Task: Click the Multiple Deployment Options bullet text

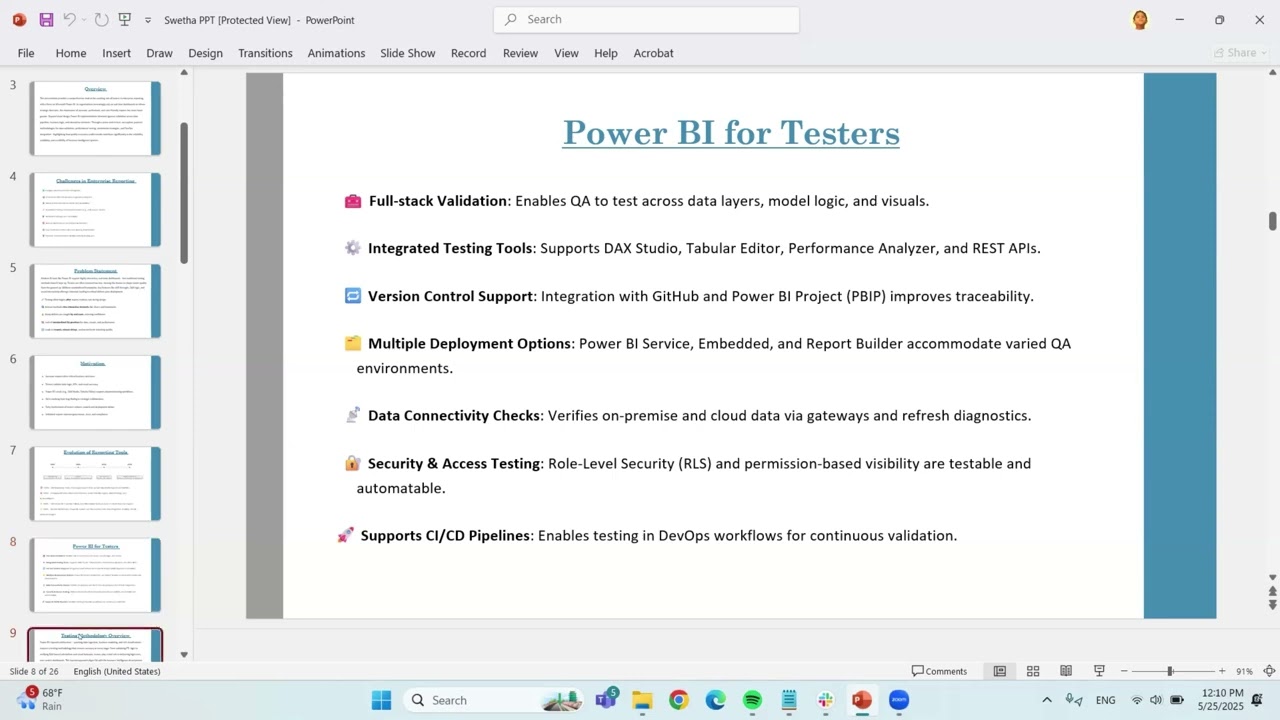Action: click(713, 355)
